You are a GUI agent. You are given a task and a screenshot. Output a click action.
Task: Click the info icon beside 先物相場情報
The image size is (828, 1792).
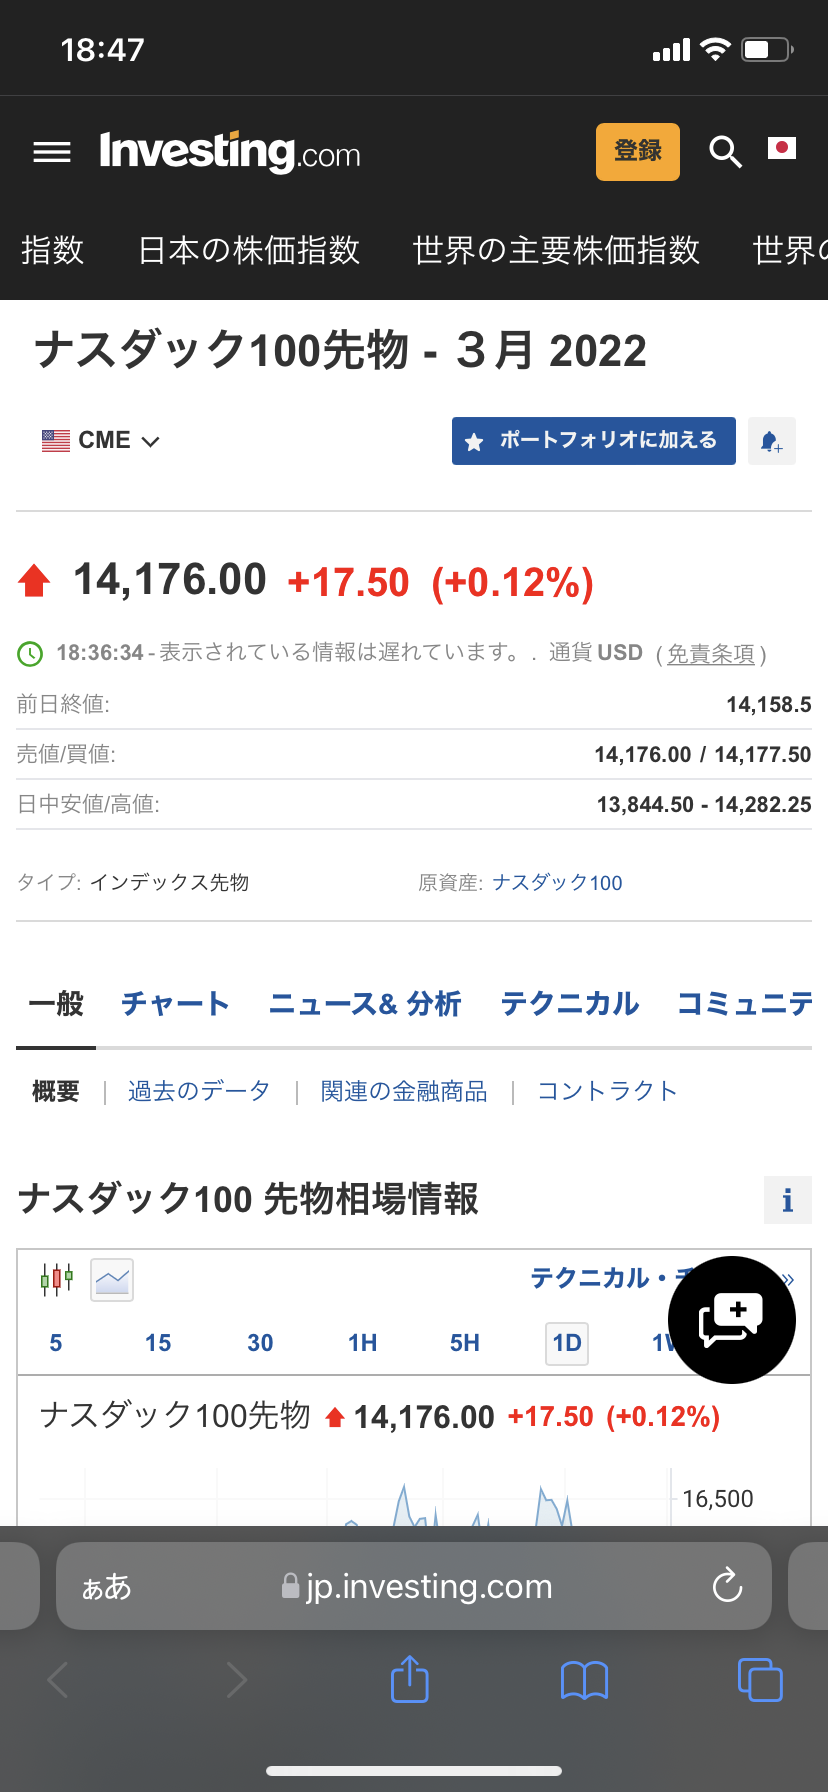click(x=787, y=1199)
